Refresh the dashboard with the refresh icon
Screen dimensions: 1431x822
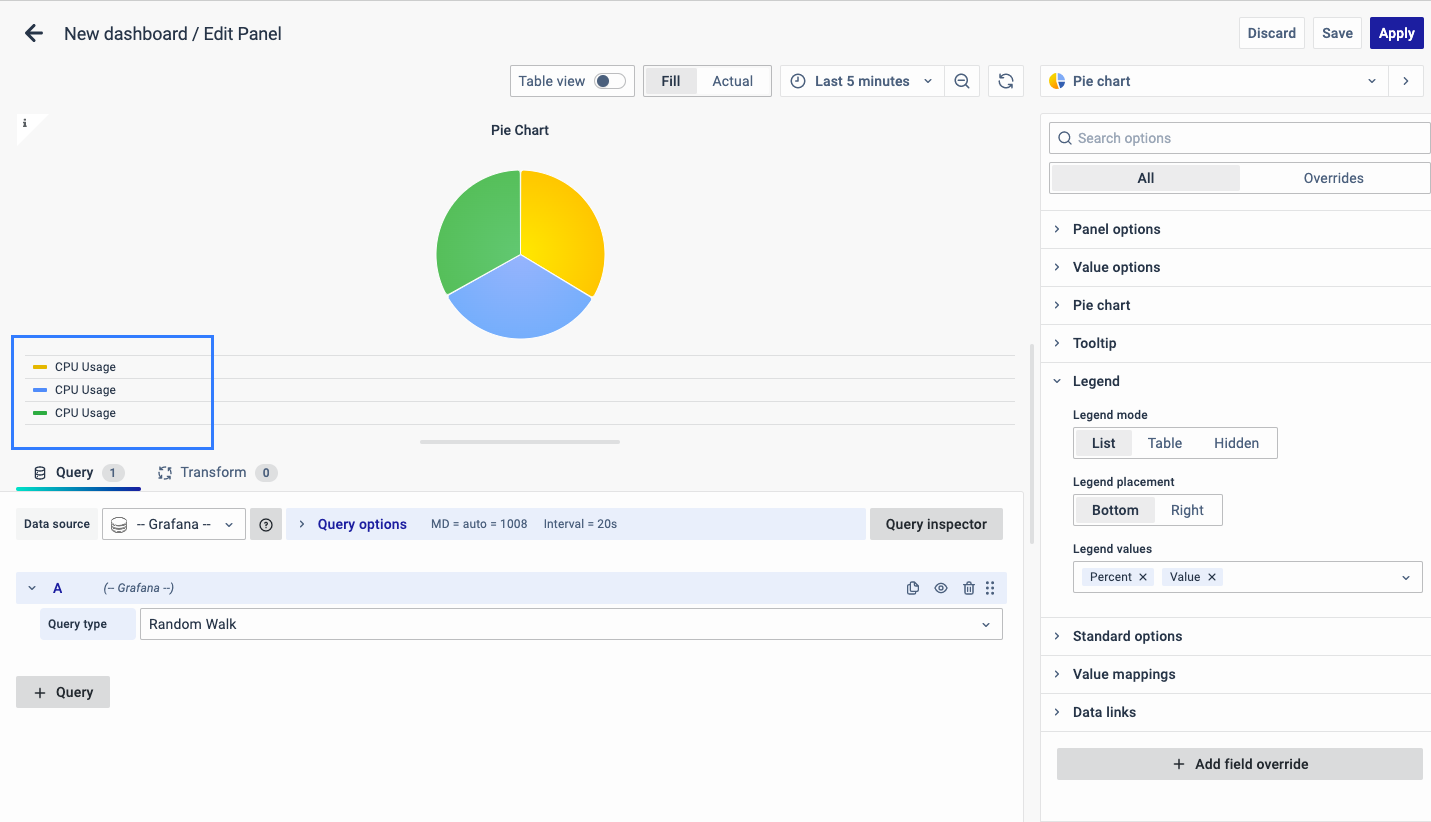(1006, 81)
